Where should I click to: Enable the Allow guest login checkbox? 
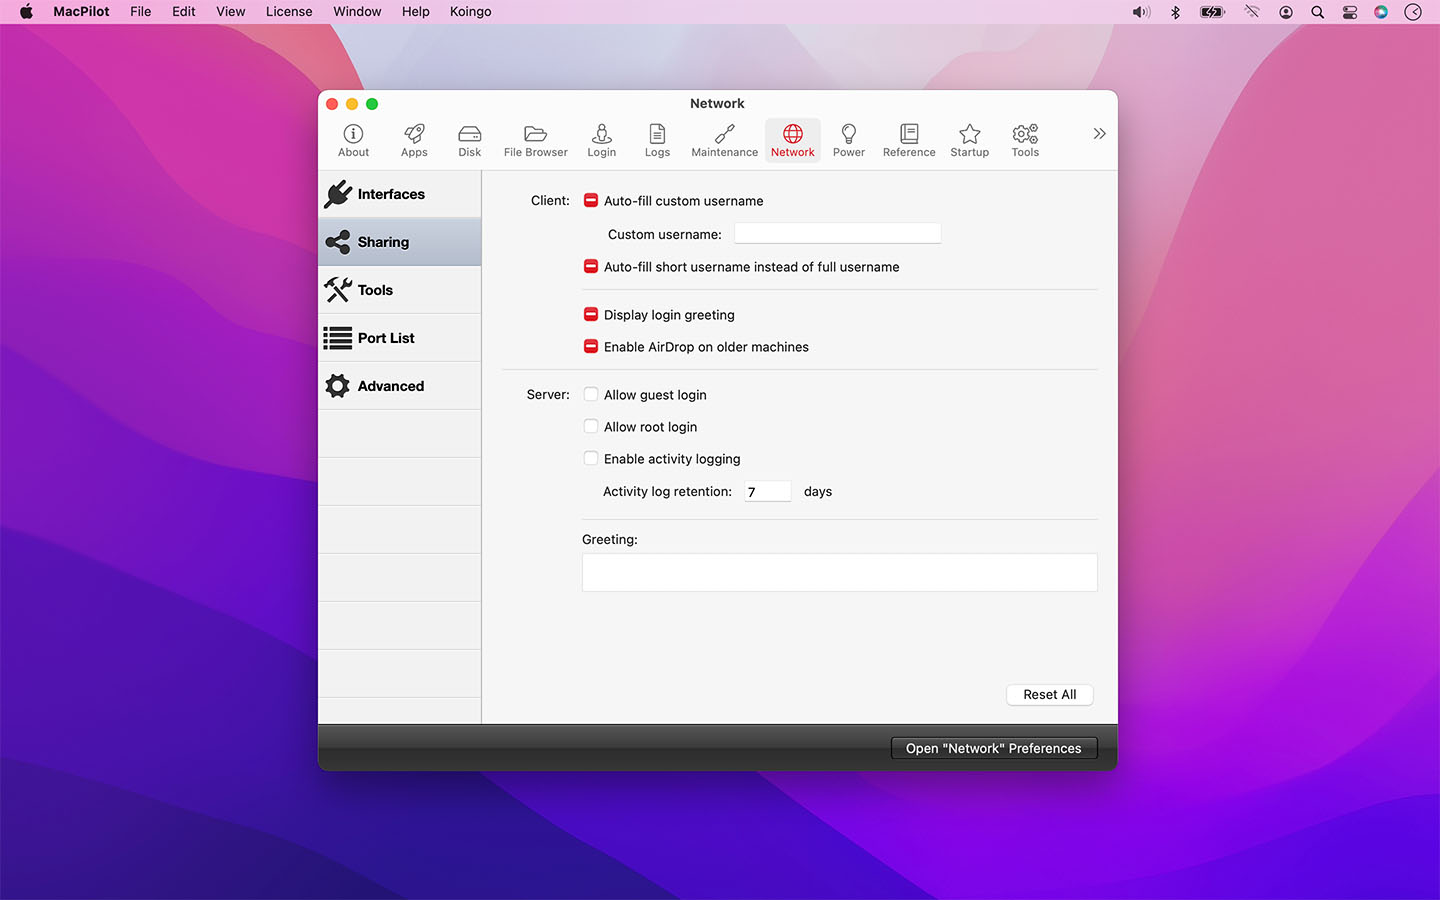coord(591,395)
